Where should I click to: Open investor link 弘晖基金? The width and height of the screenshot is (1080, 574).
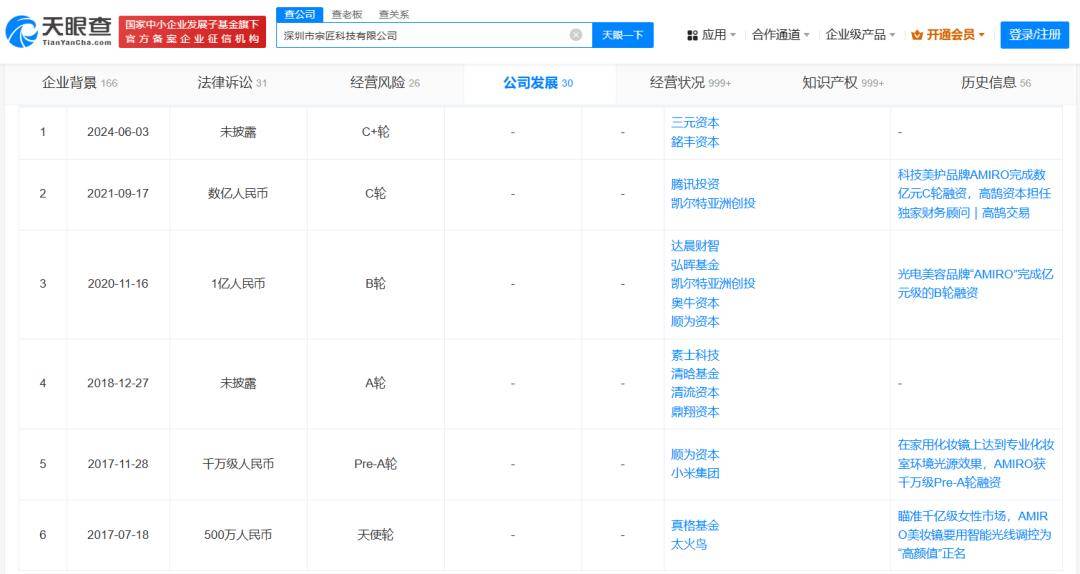(695, 265)
